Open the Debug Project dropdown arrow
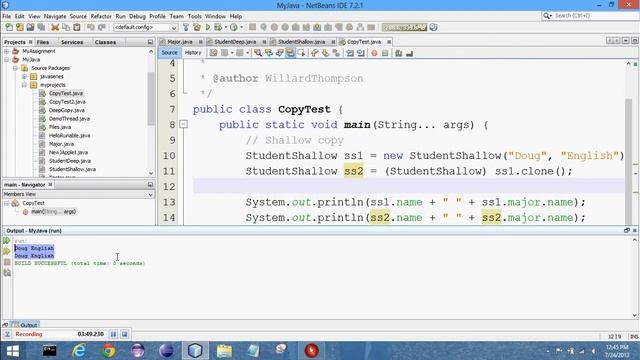This screenshot has height=360, width=640. click(x=226, y=27)
